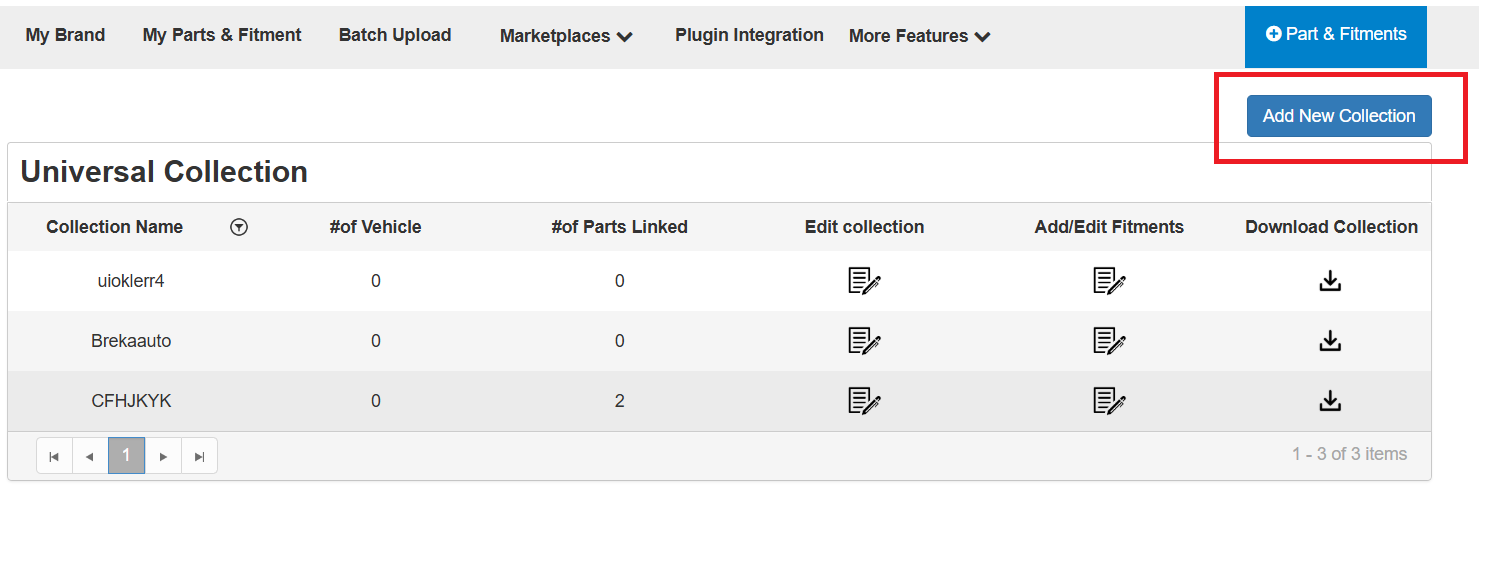Viewport: 1504px width, 567px height.
Task: Select page 1 in pagination
Action: (x=126, y=455)
